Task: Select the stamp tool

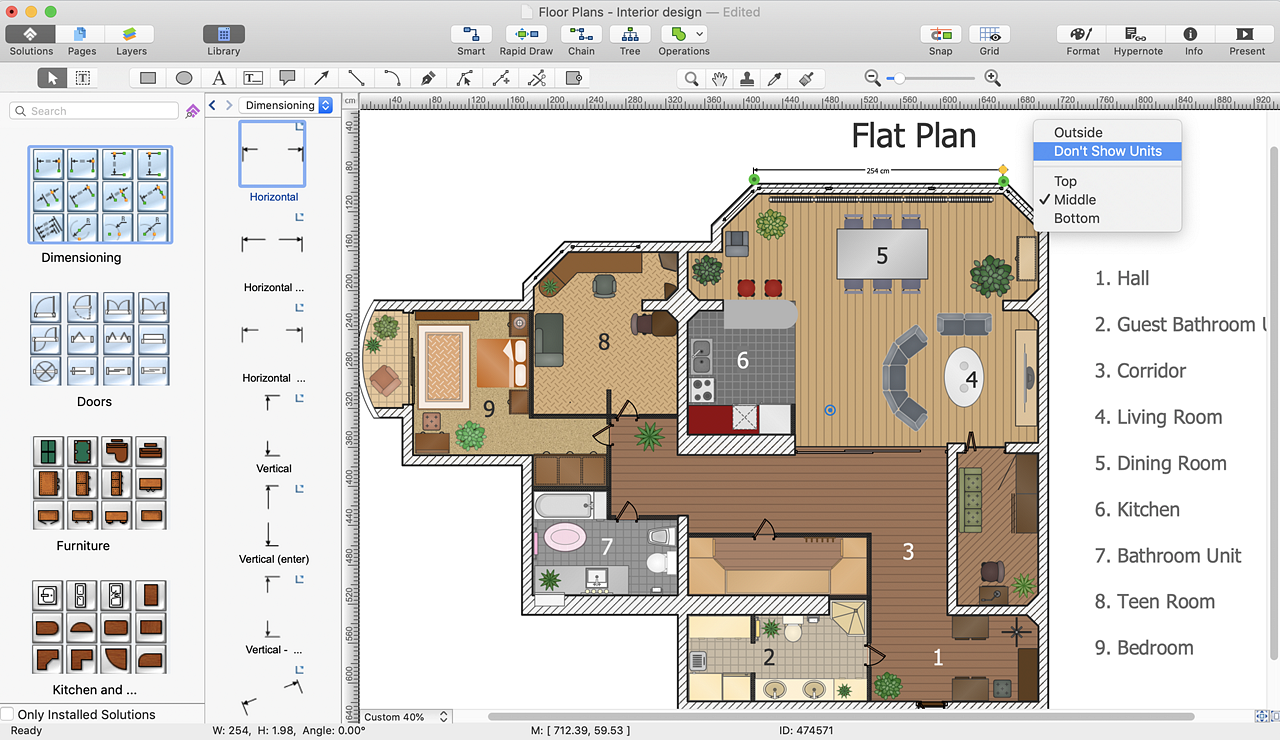Action: pos(747,78)
